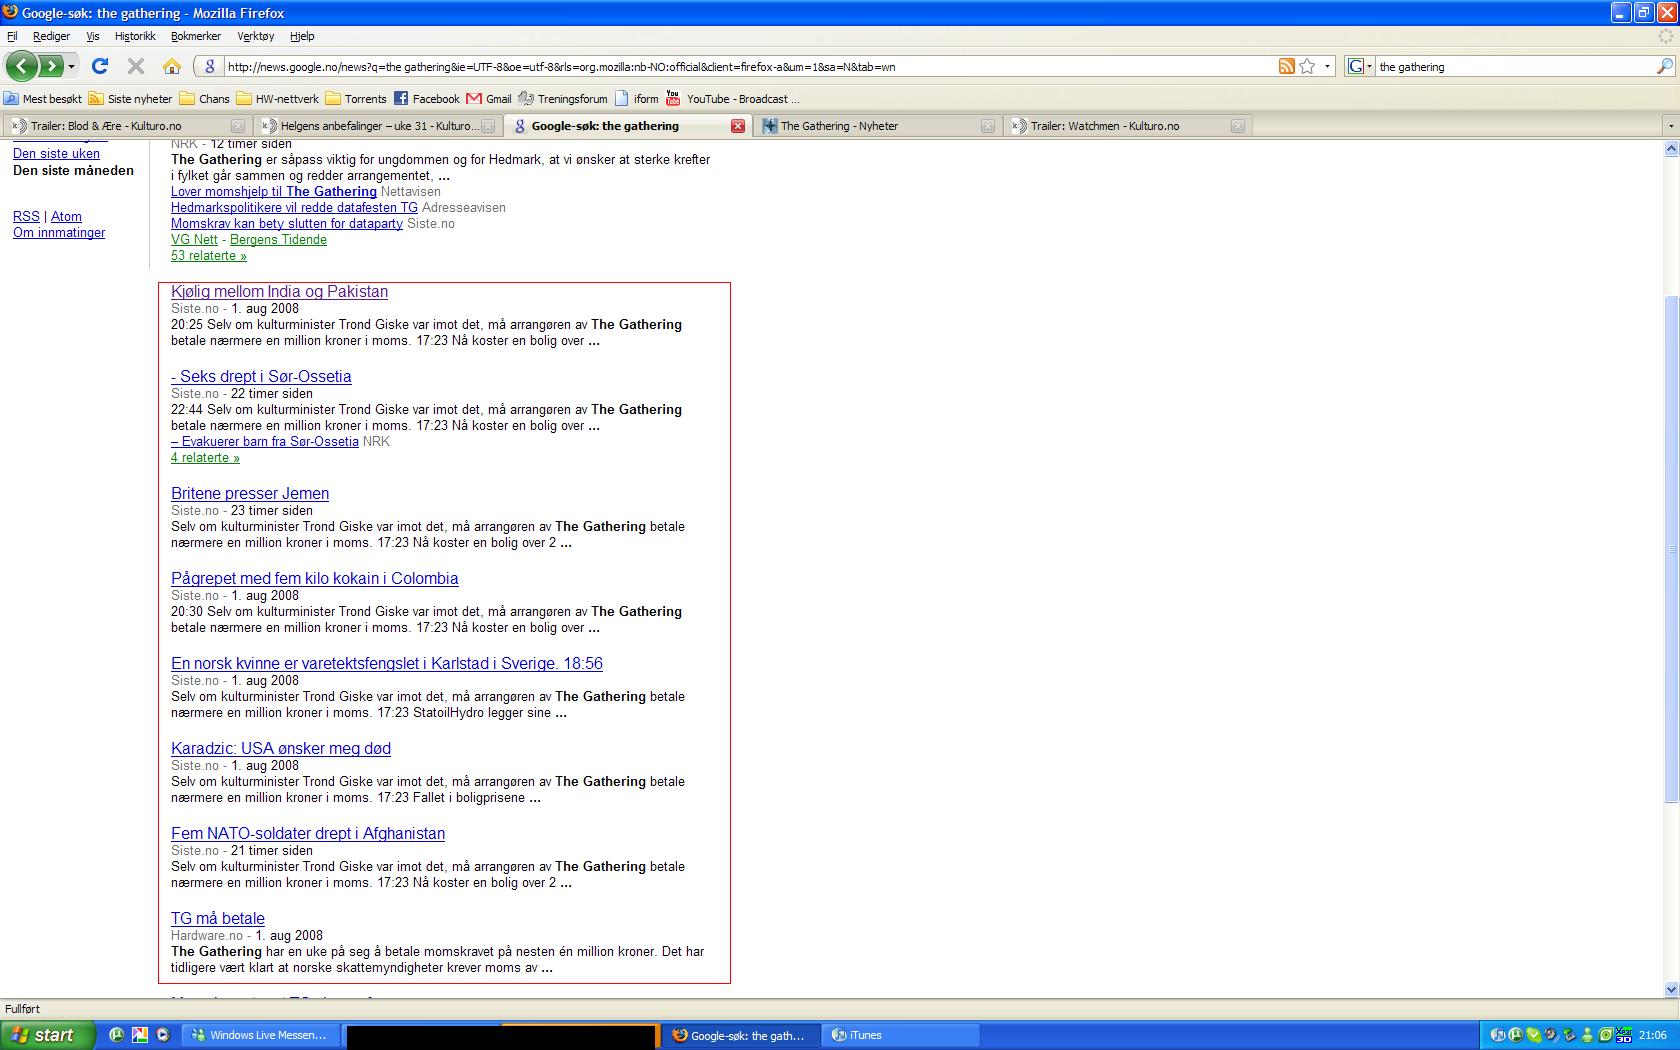Open the Chans bookmarks folder

click(205, 99)
